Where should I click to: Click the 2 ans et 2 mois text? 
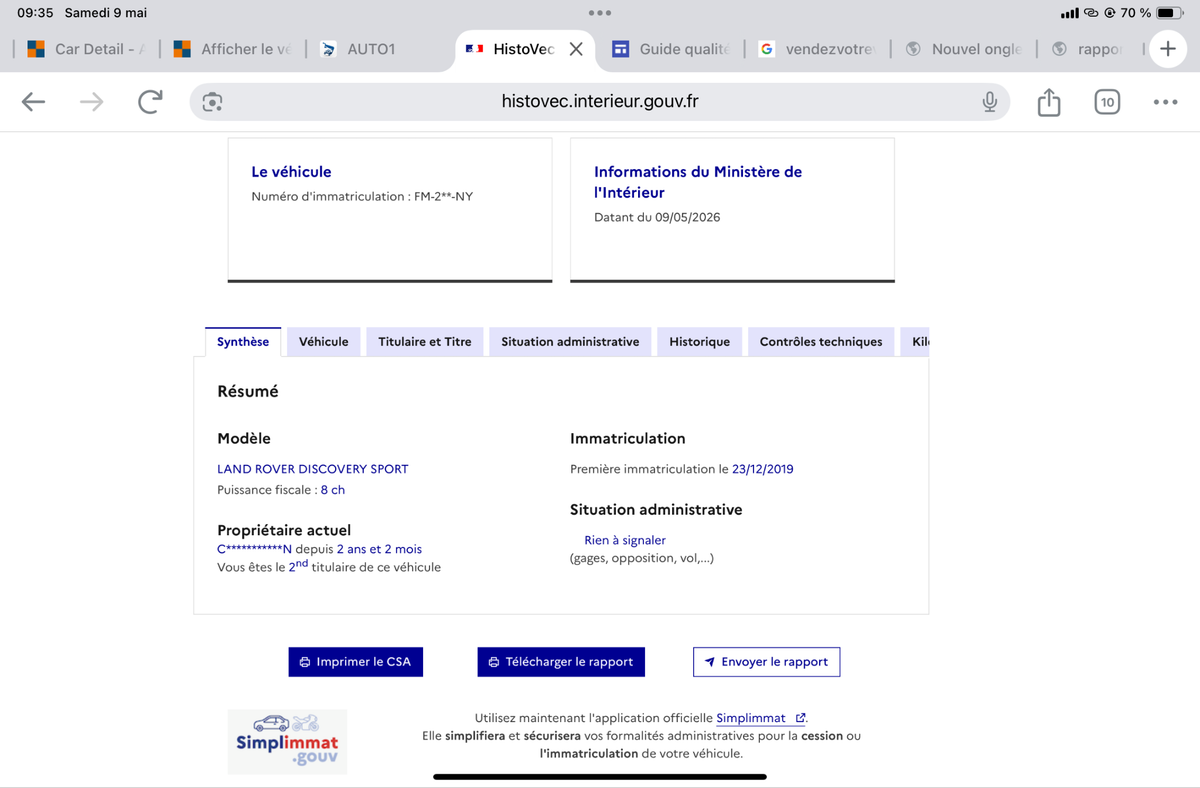click(379, 549)
